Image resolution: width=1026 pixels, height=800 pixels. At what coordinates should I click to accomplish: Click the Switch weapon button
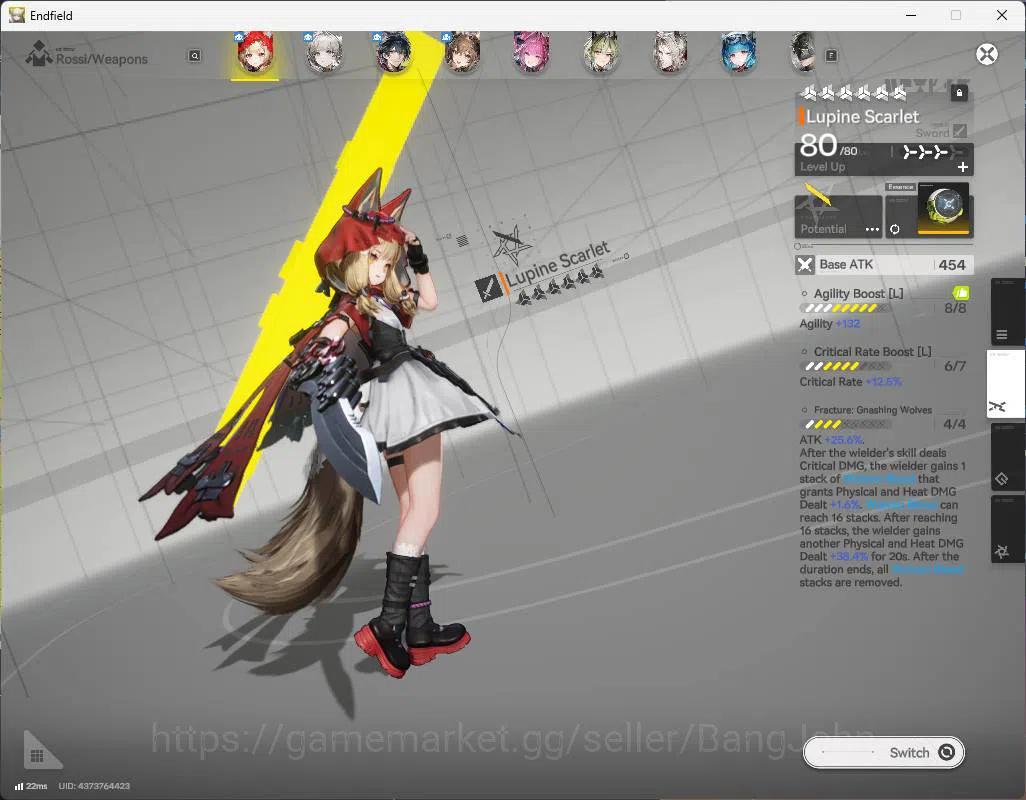(x=883, y=753)
